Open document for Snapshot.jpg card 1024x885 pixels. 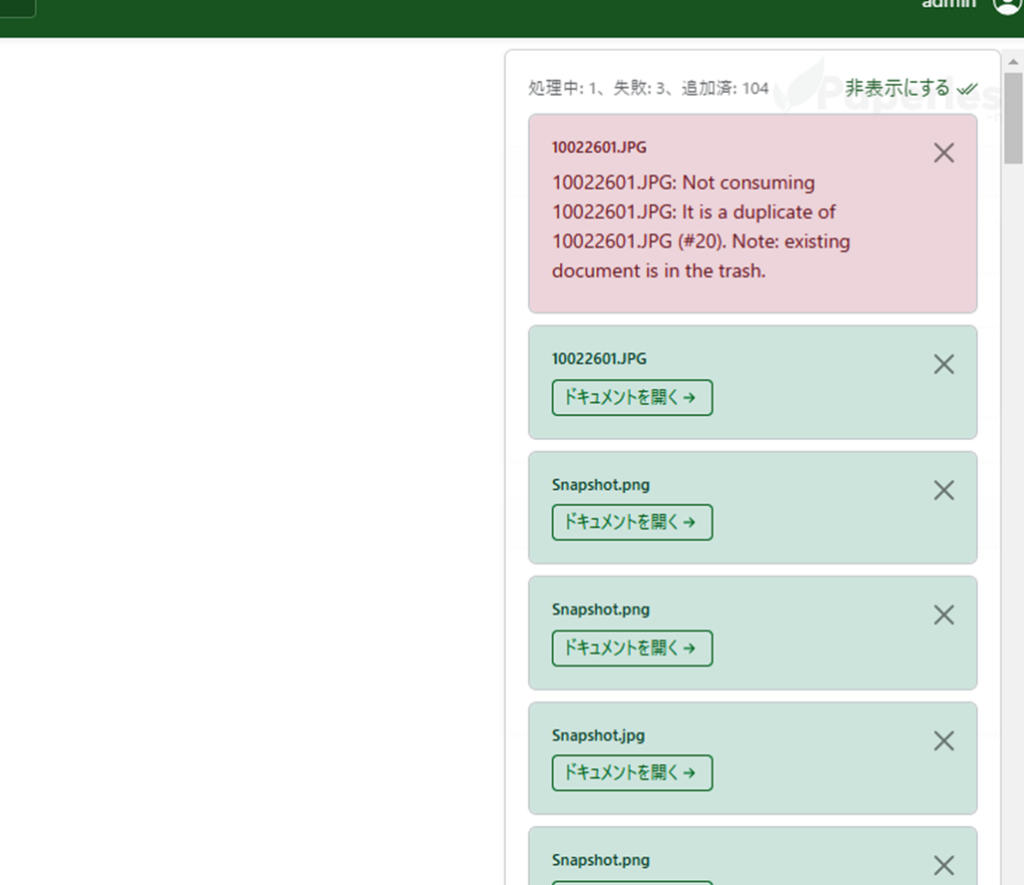point(632,773)
